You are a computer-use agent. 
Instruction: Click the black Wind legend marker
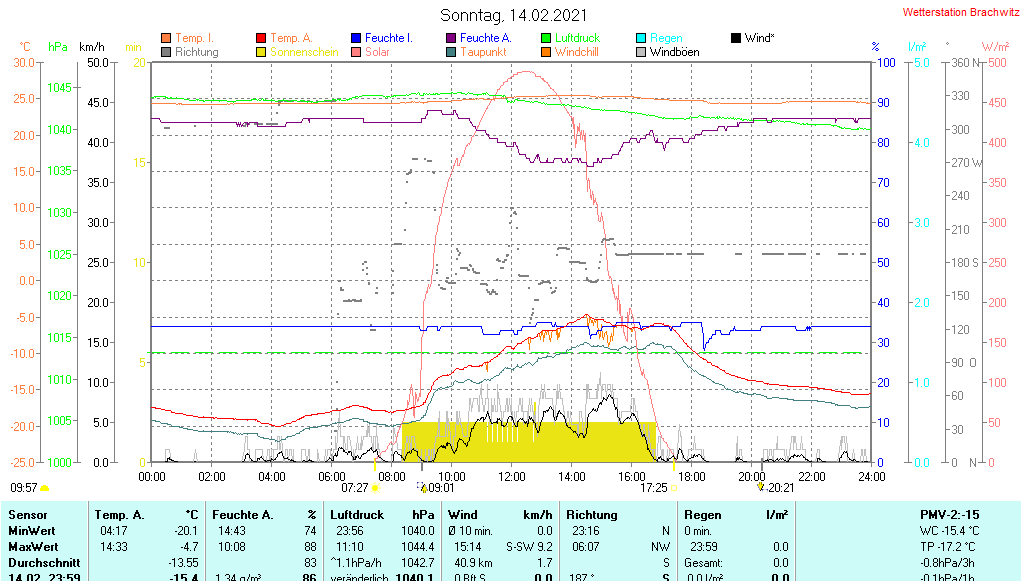[736, 38]
